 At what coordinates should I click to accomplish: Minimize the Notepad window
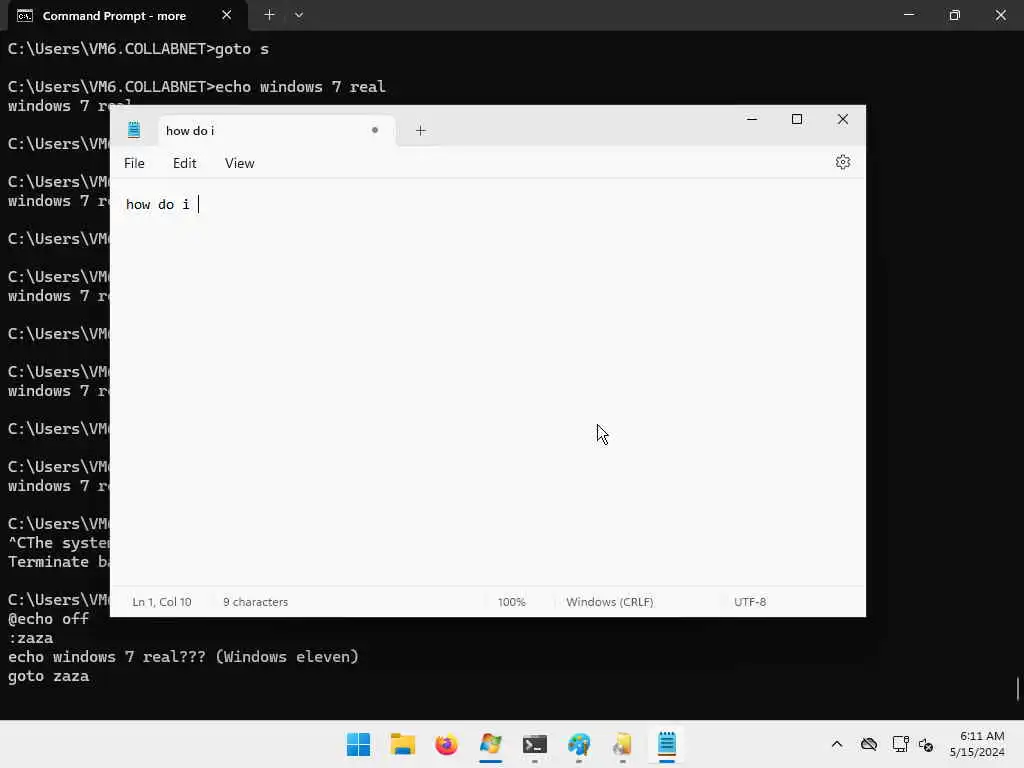pos(752,119)
